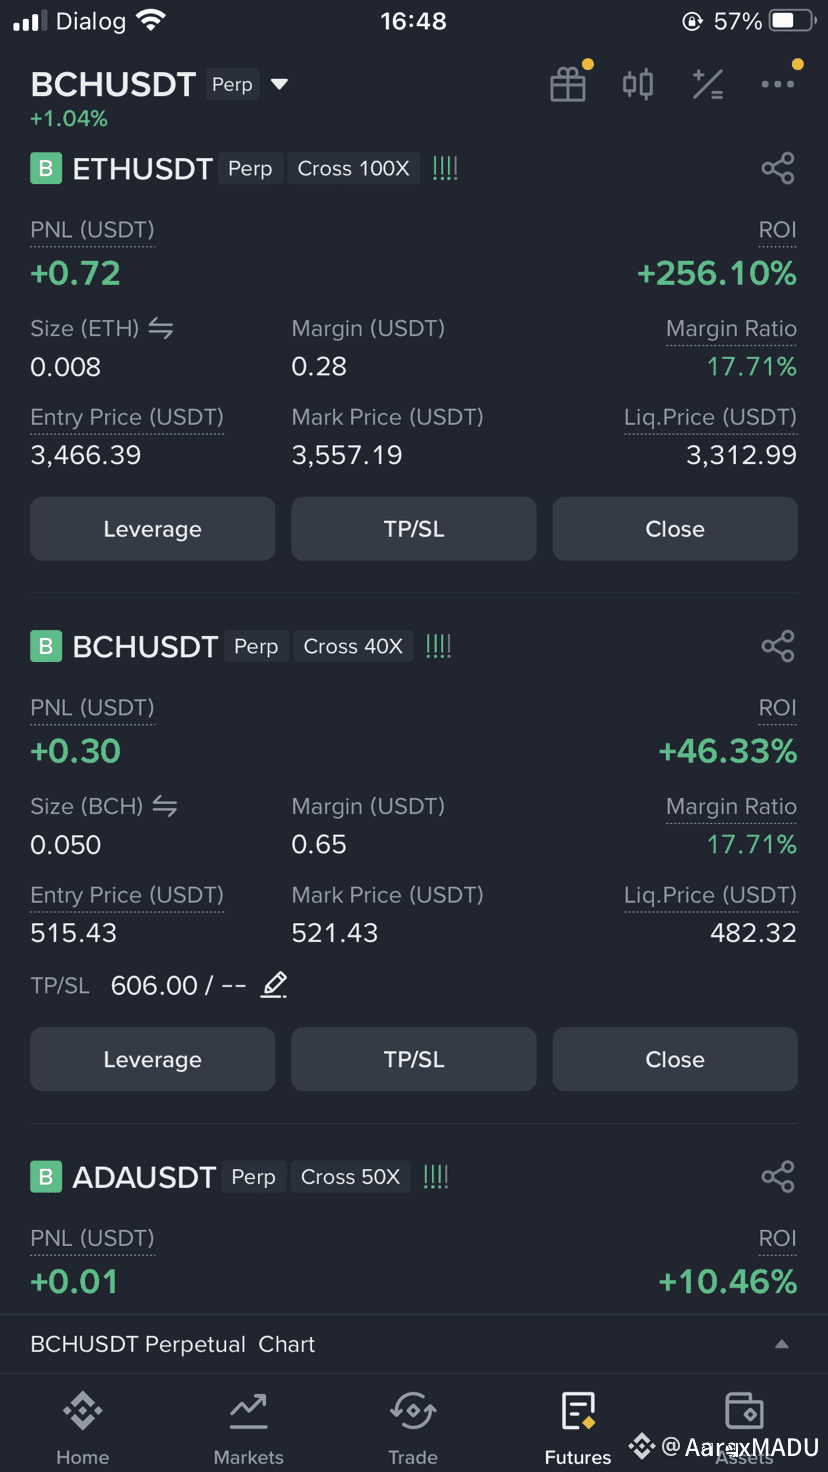
Task: Open the three-dots more options menu
Action: pyautogui.click(x=778, y=84)
